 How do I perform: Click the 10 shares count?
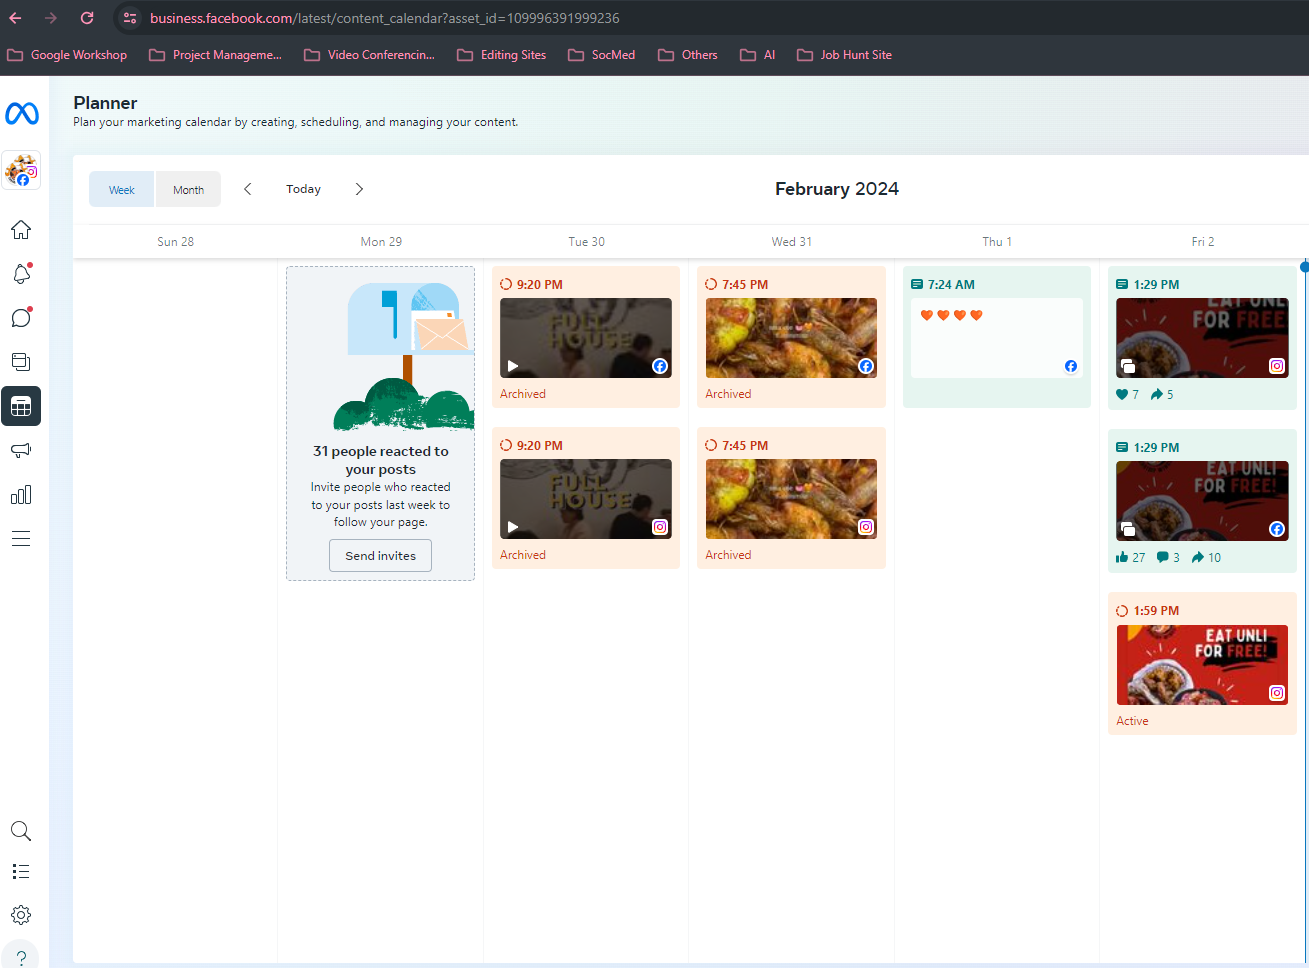pos(1207,558)
